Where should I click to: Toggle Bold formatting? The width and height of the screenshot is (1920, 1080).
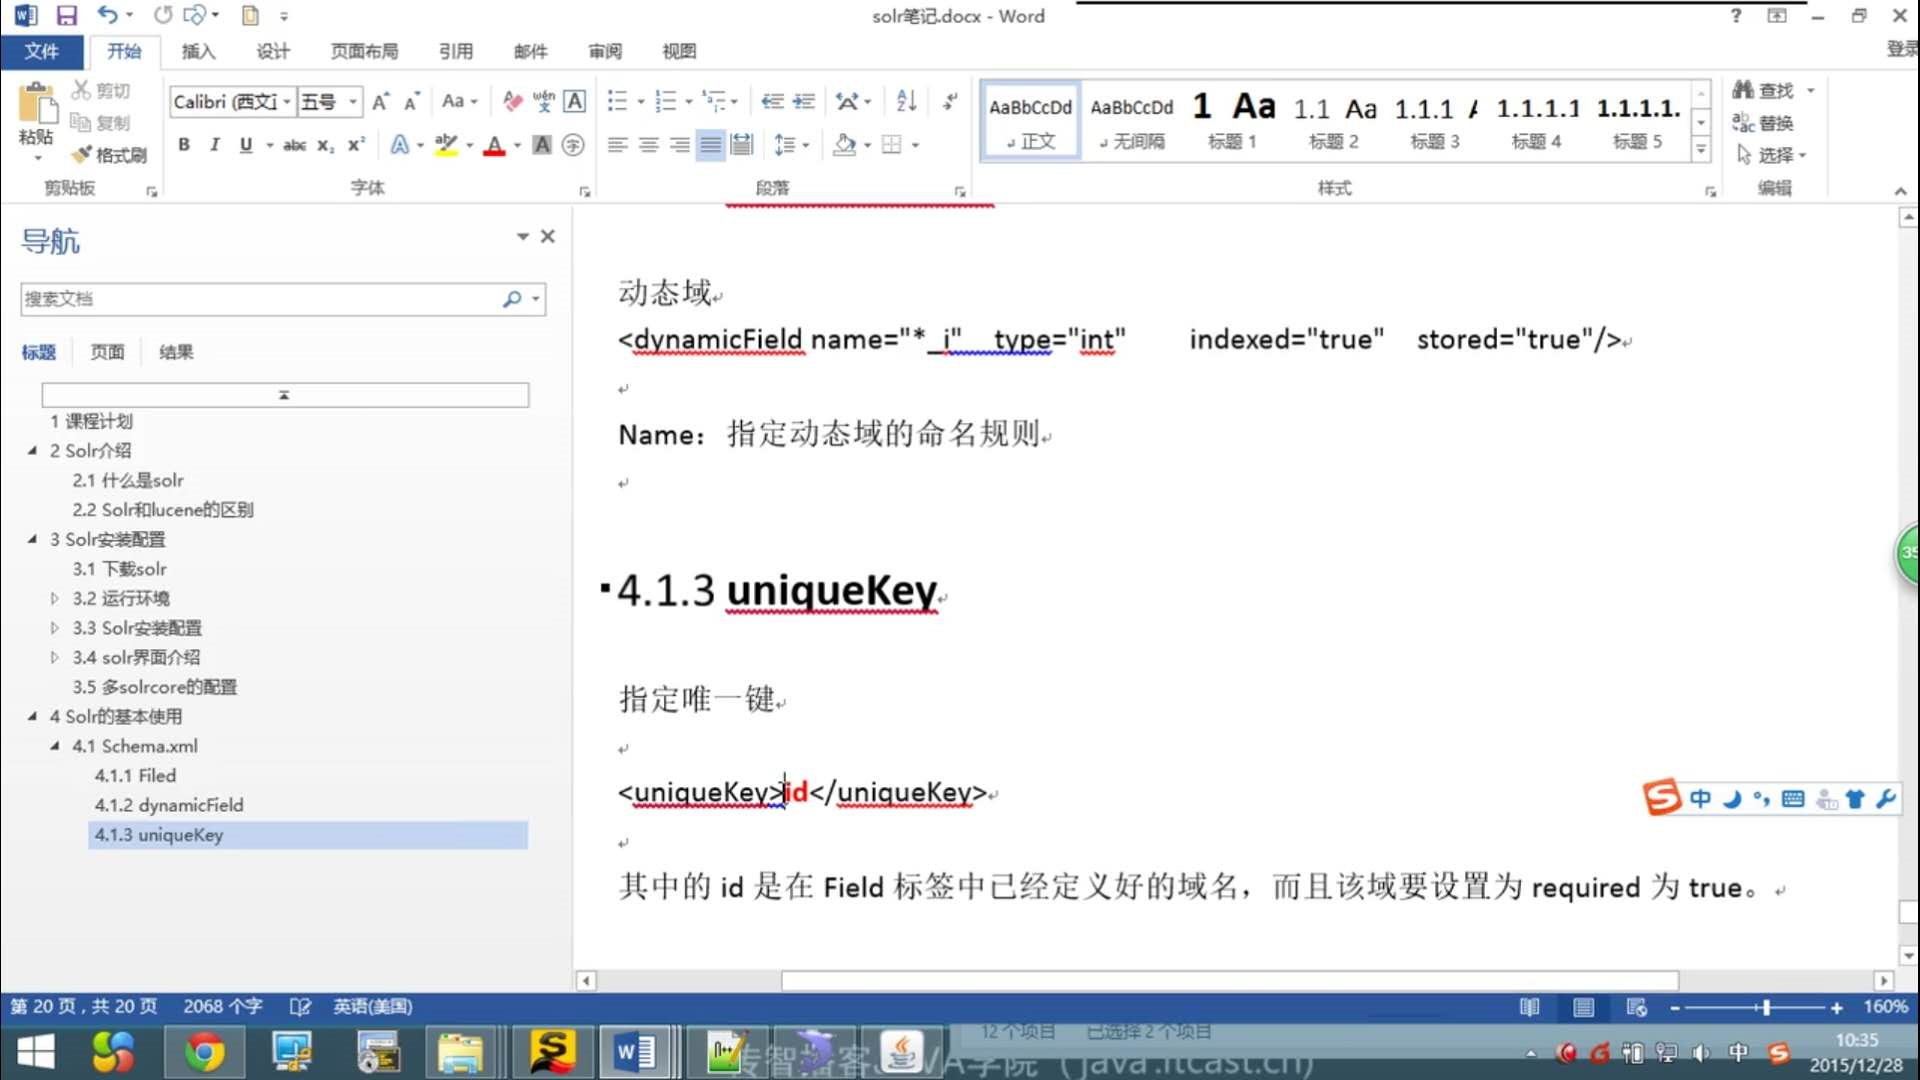tap(184, 145)
